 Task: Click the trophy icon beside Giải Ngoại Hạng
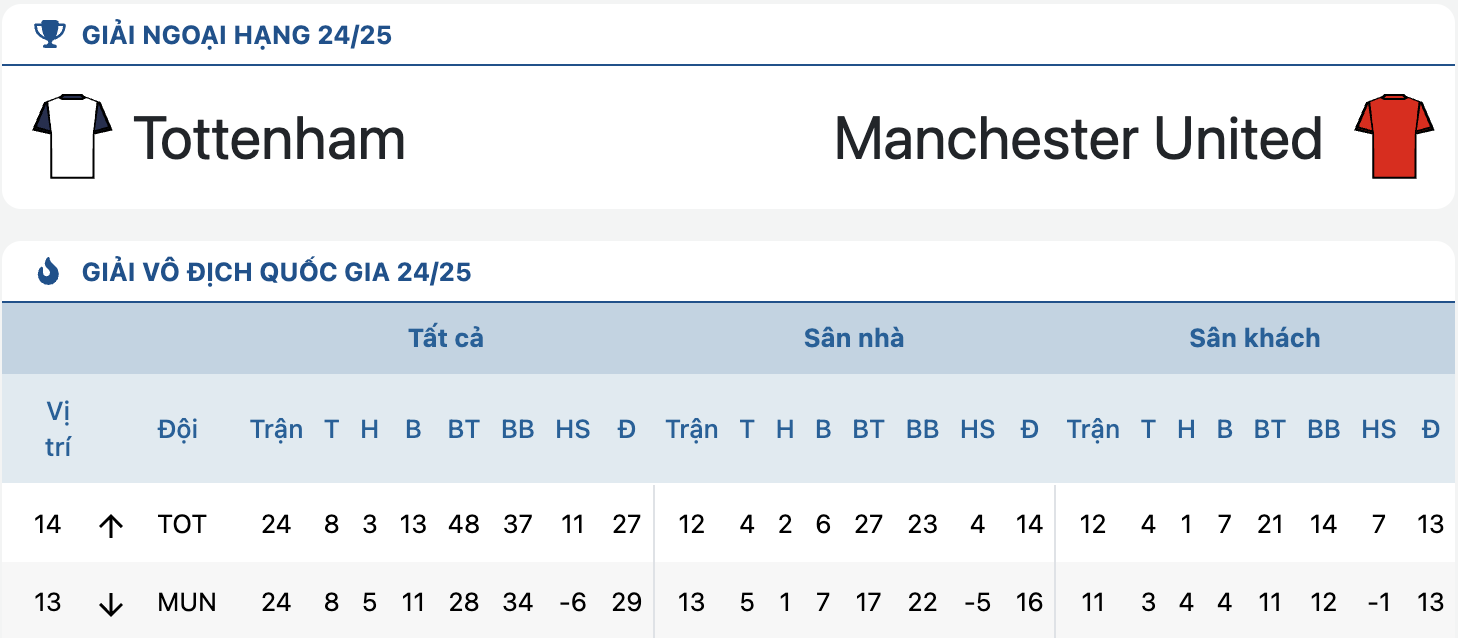pos(47,36)
